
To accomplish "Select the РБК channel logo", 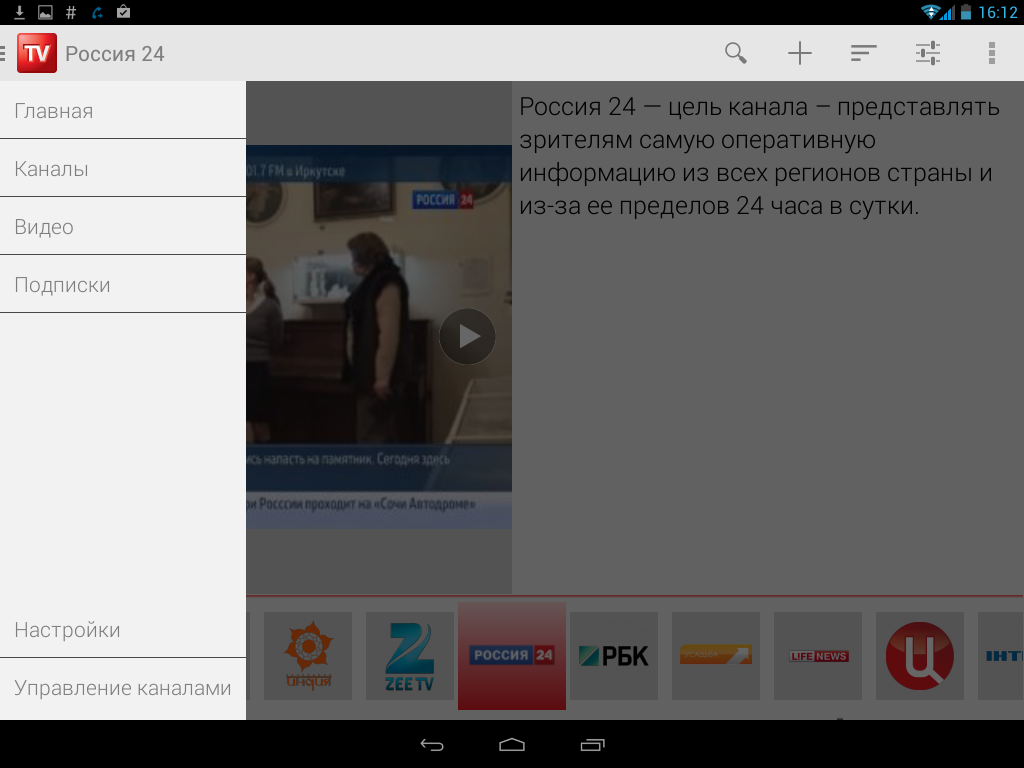I will 614,656.
